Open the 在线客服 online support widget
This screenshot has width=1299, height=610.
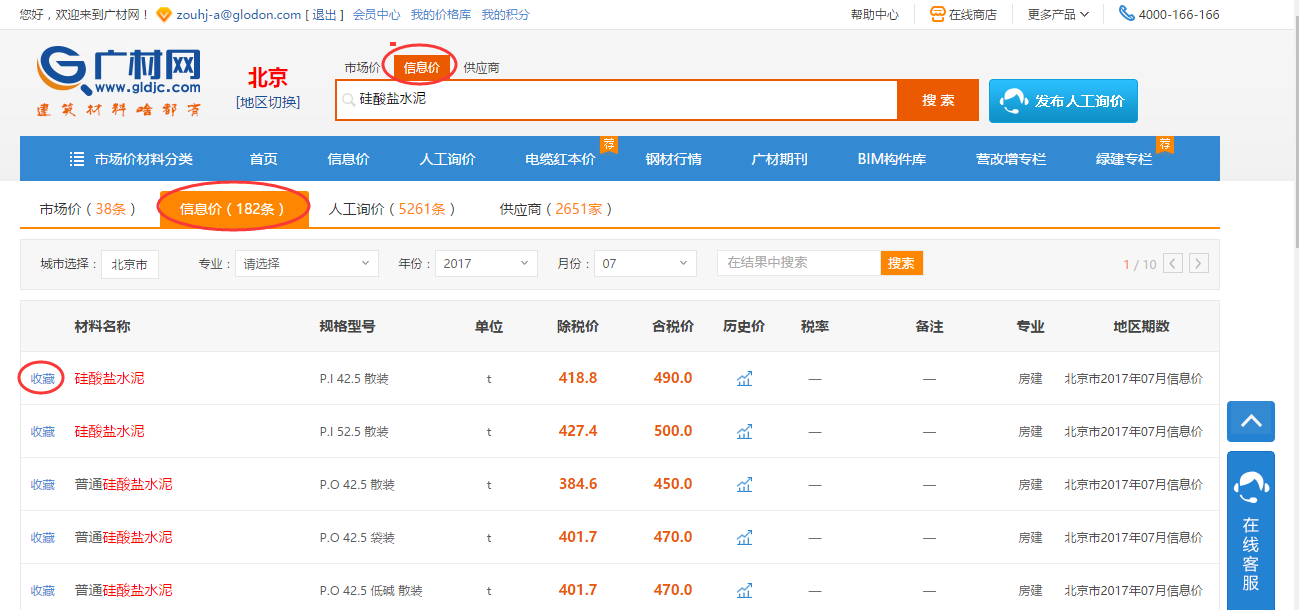click(x=1250, y=530)
